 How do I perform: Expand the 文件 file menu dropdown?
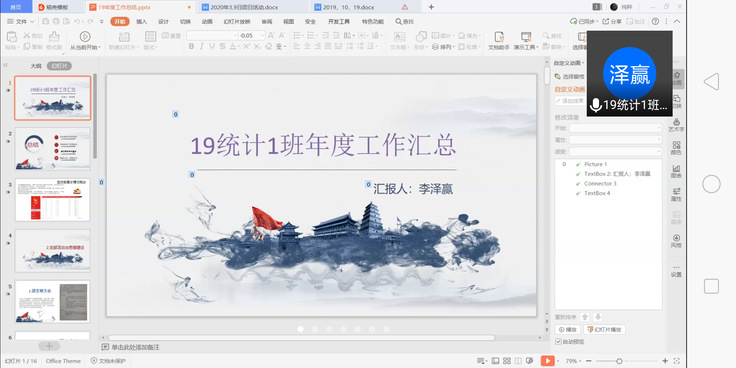[x=22, y=22]
